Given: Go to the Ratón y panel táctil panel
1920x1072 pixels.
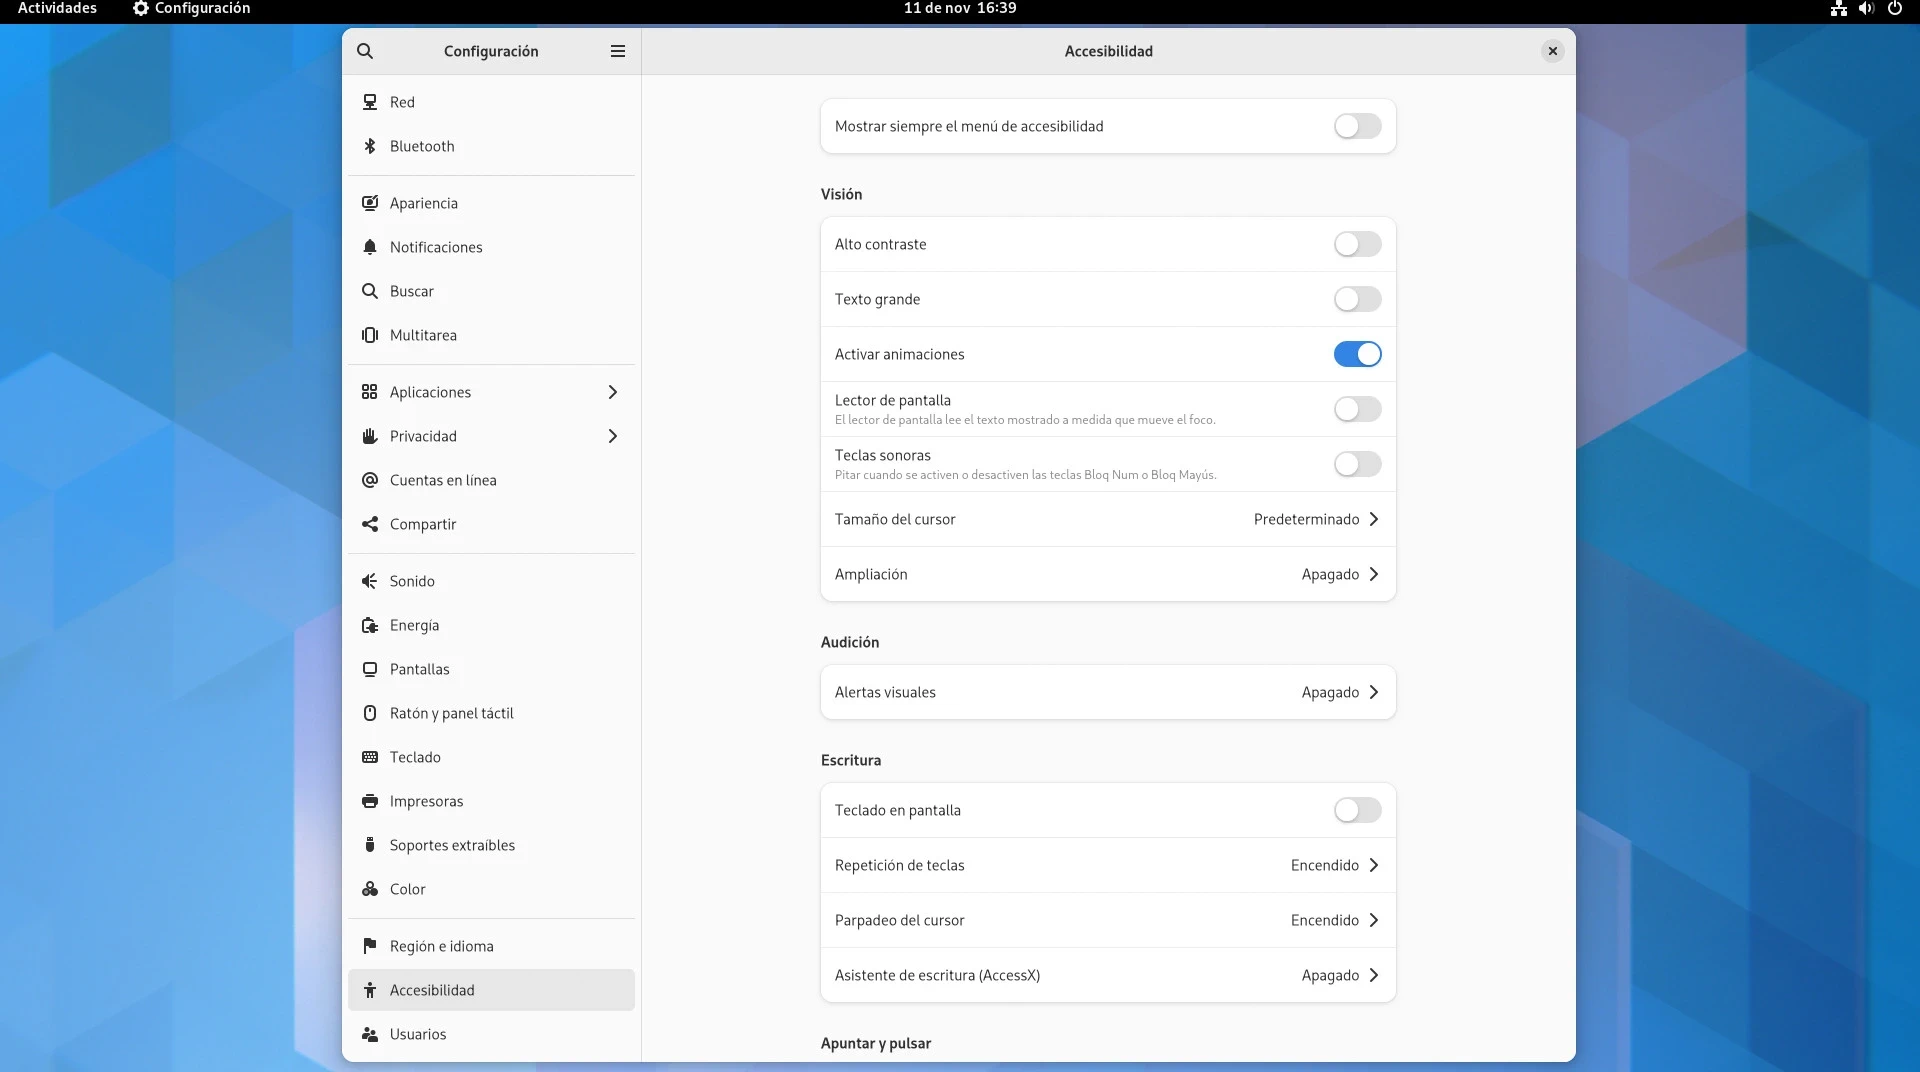Looking at the screenshot, I should click(451, 713).
